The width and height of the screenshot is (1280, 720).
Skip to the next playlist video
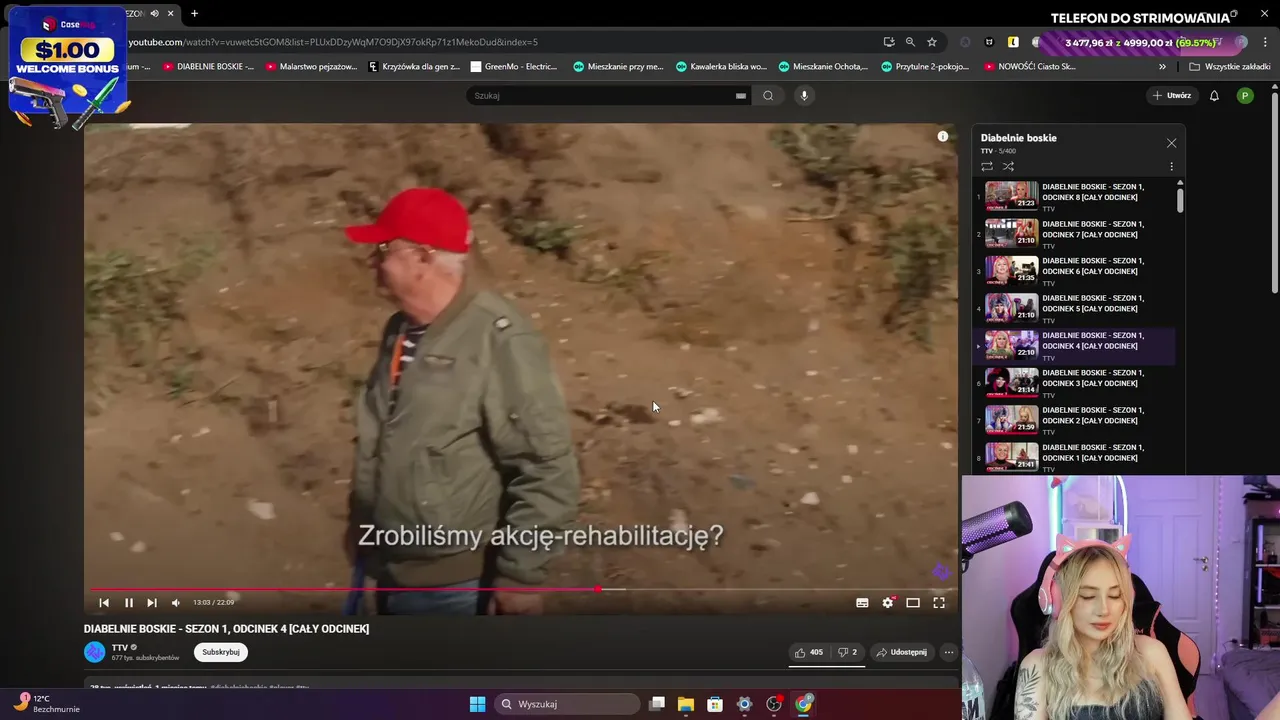coord(152,602)
